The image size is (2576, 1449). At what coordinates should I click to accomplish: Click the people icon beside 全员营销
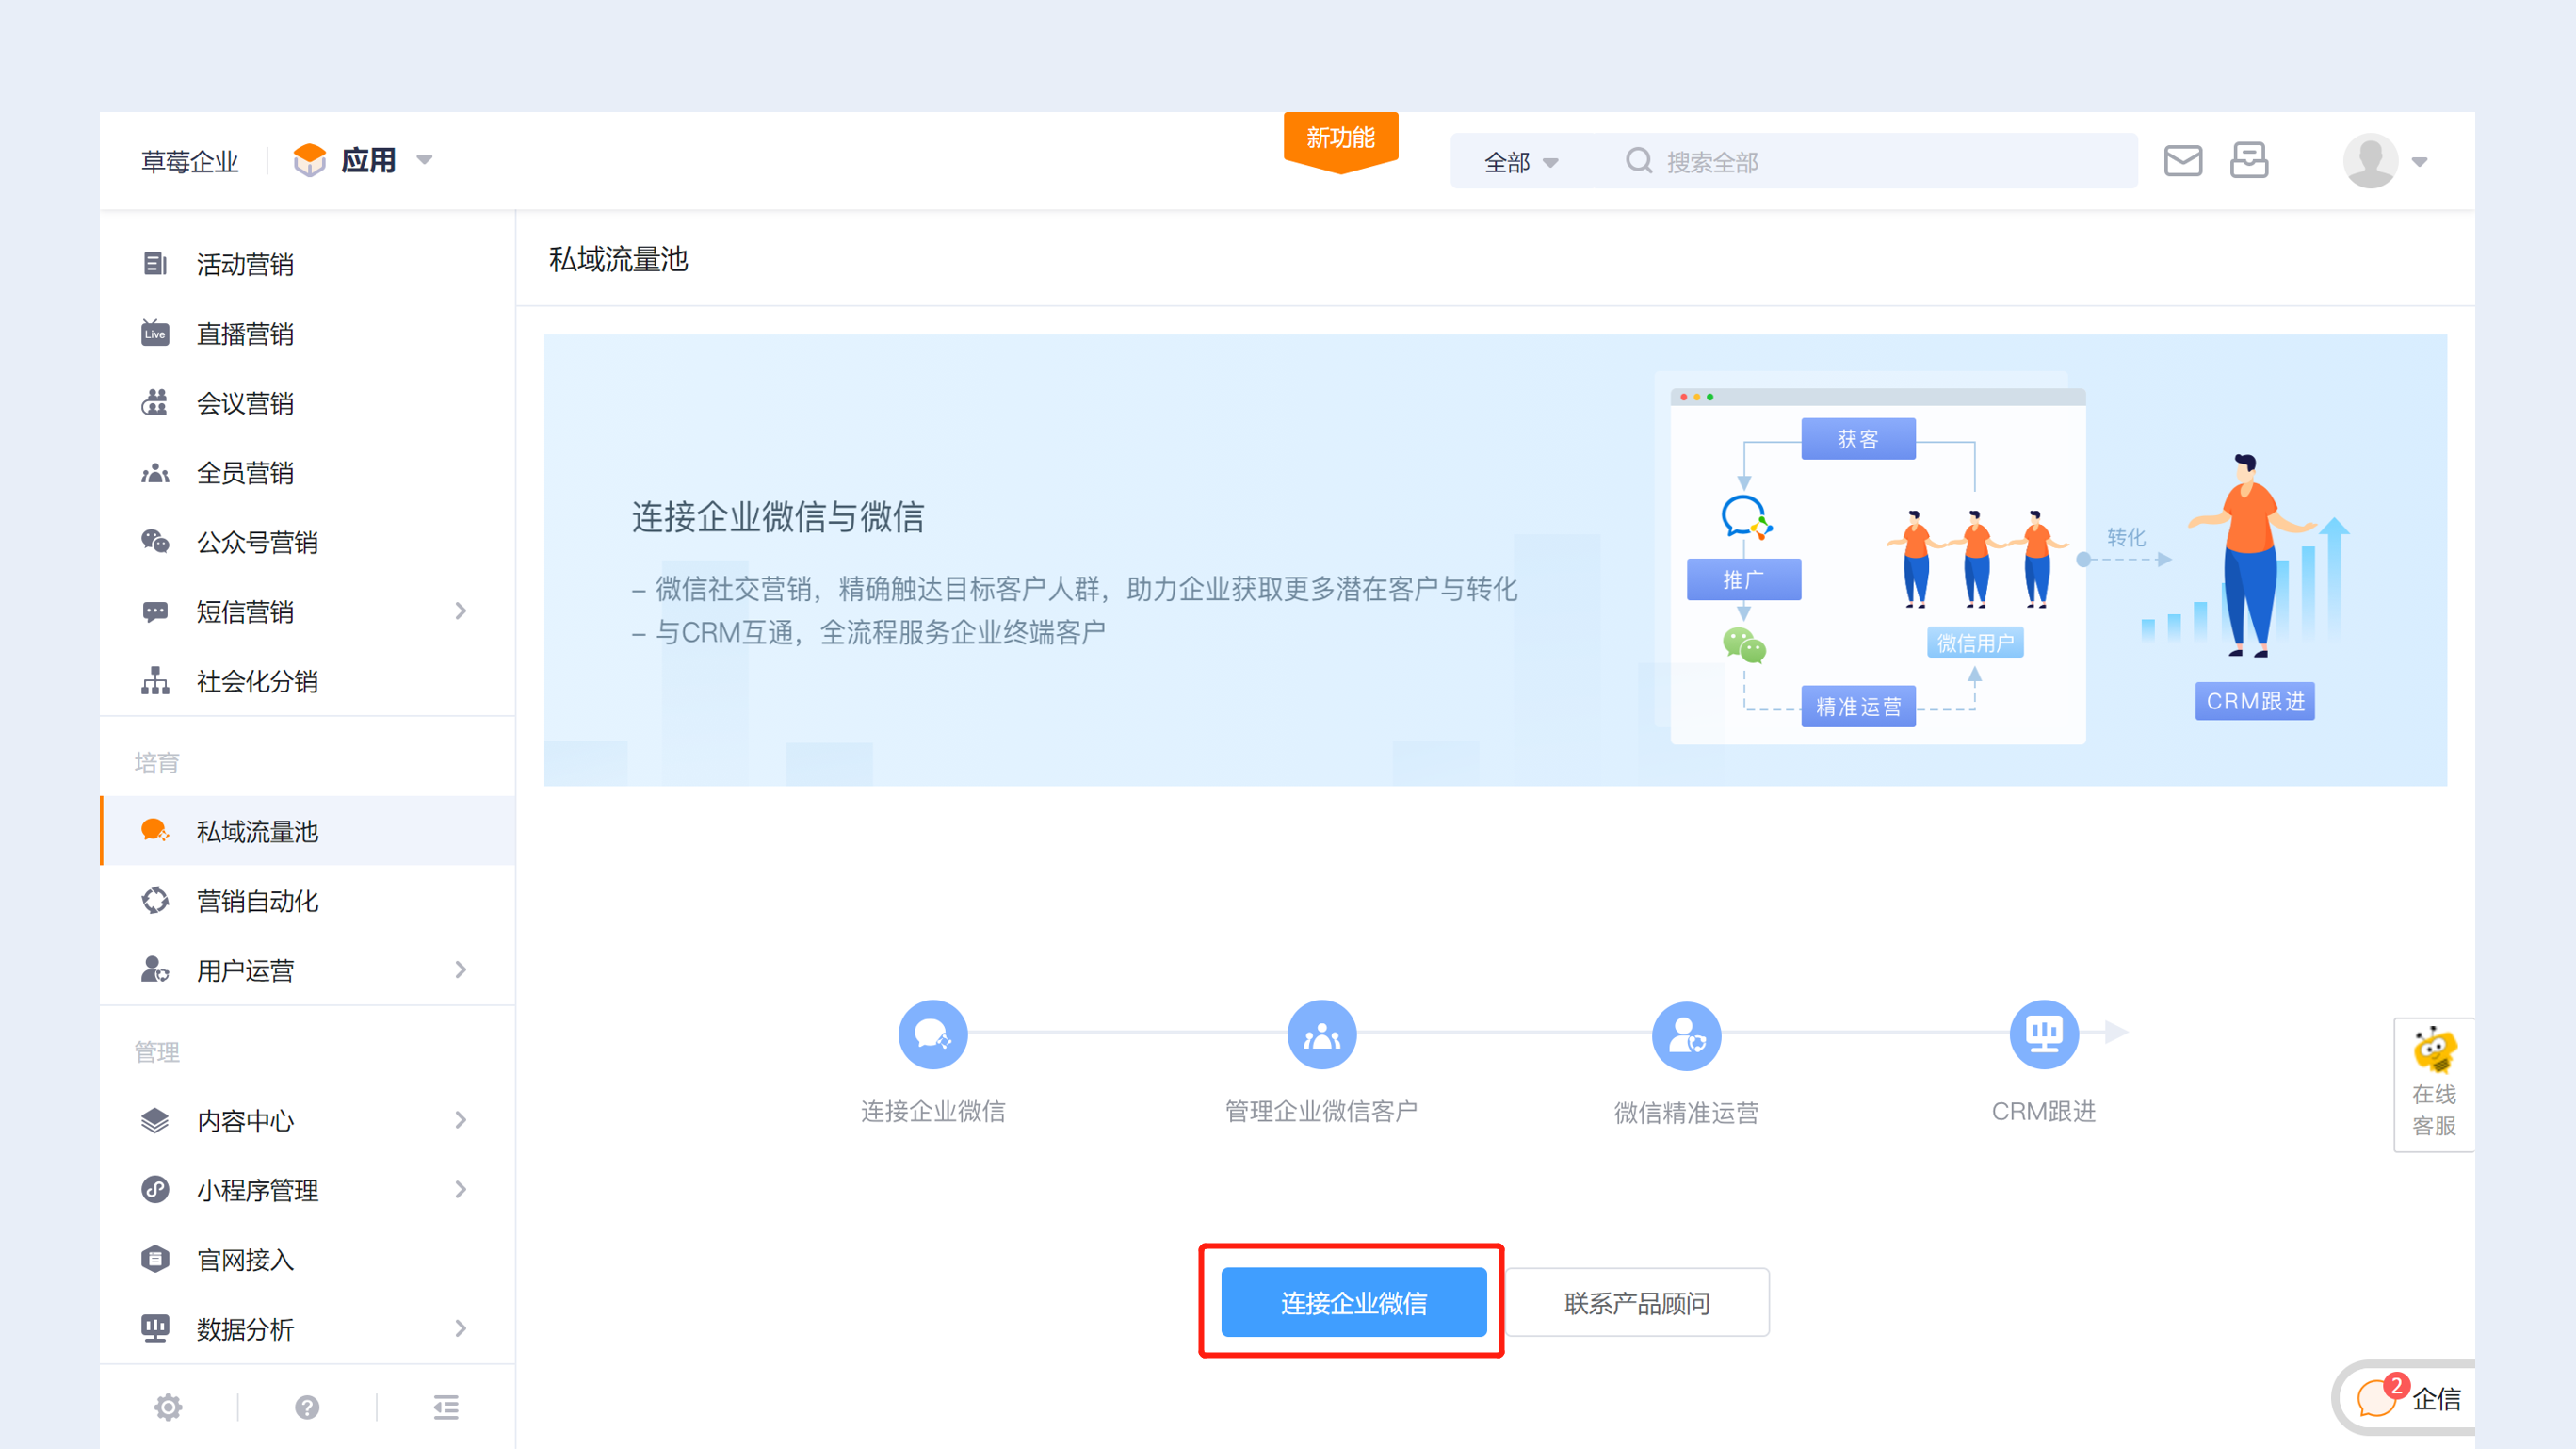[x=155, y=473]
